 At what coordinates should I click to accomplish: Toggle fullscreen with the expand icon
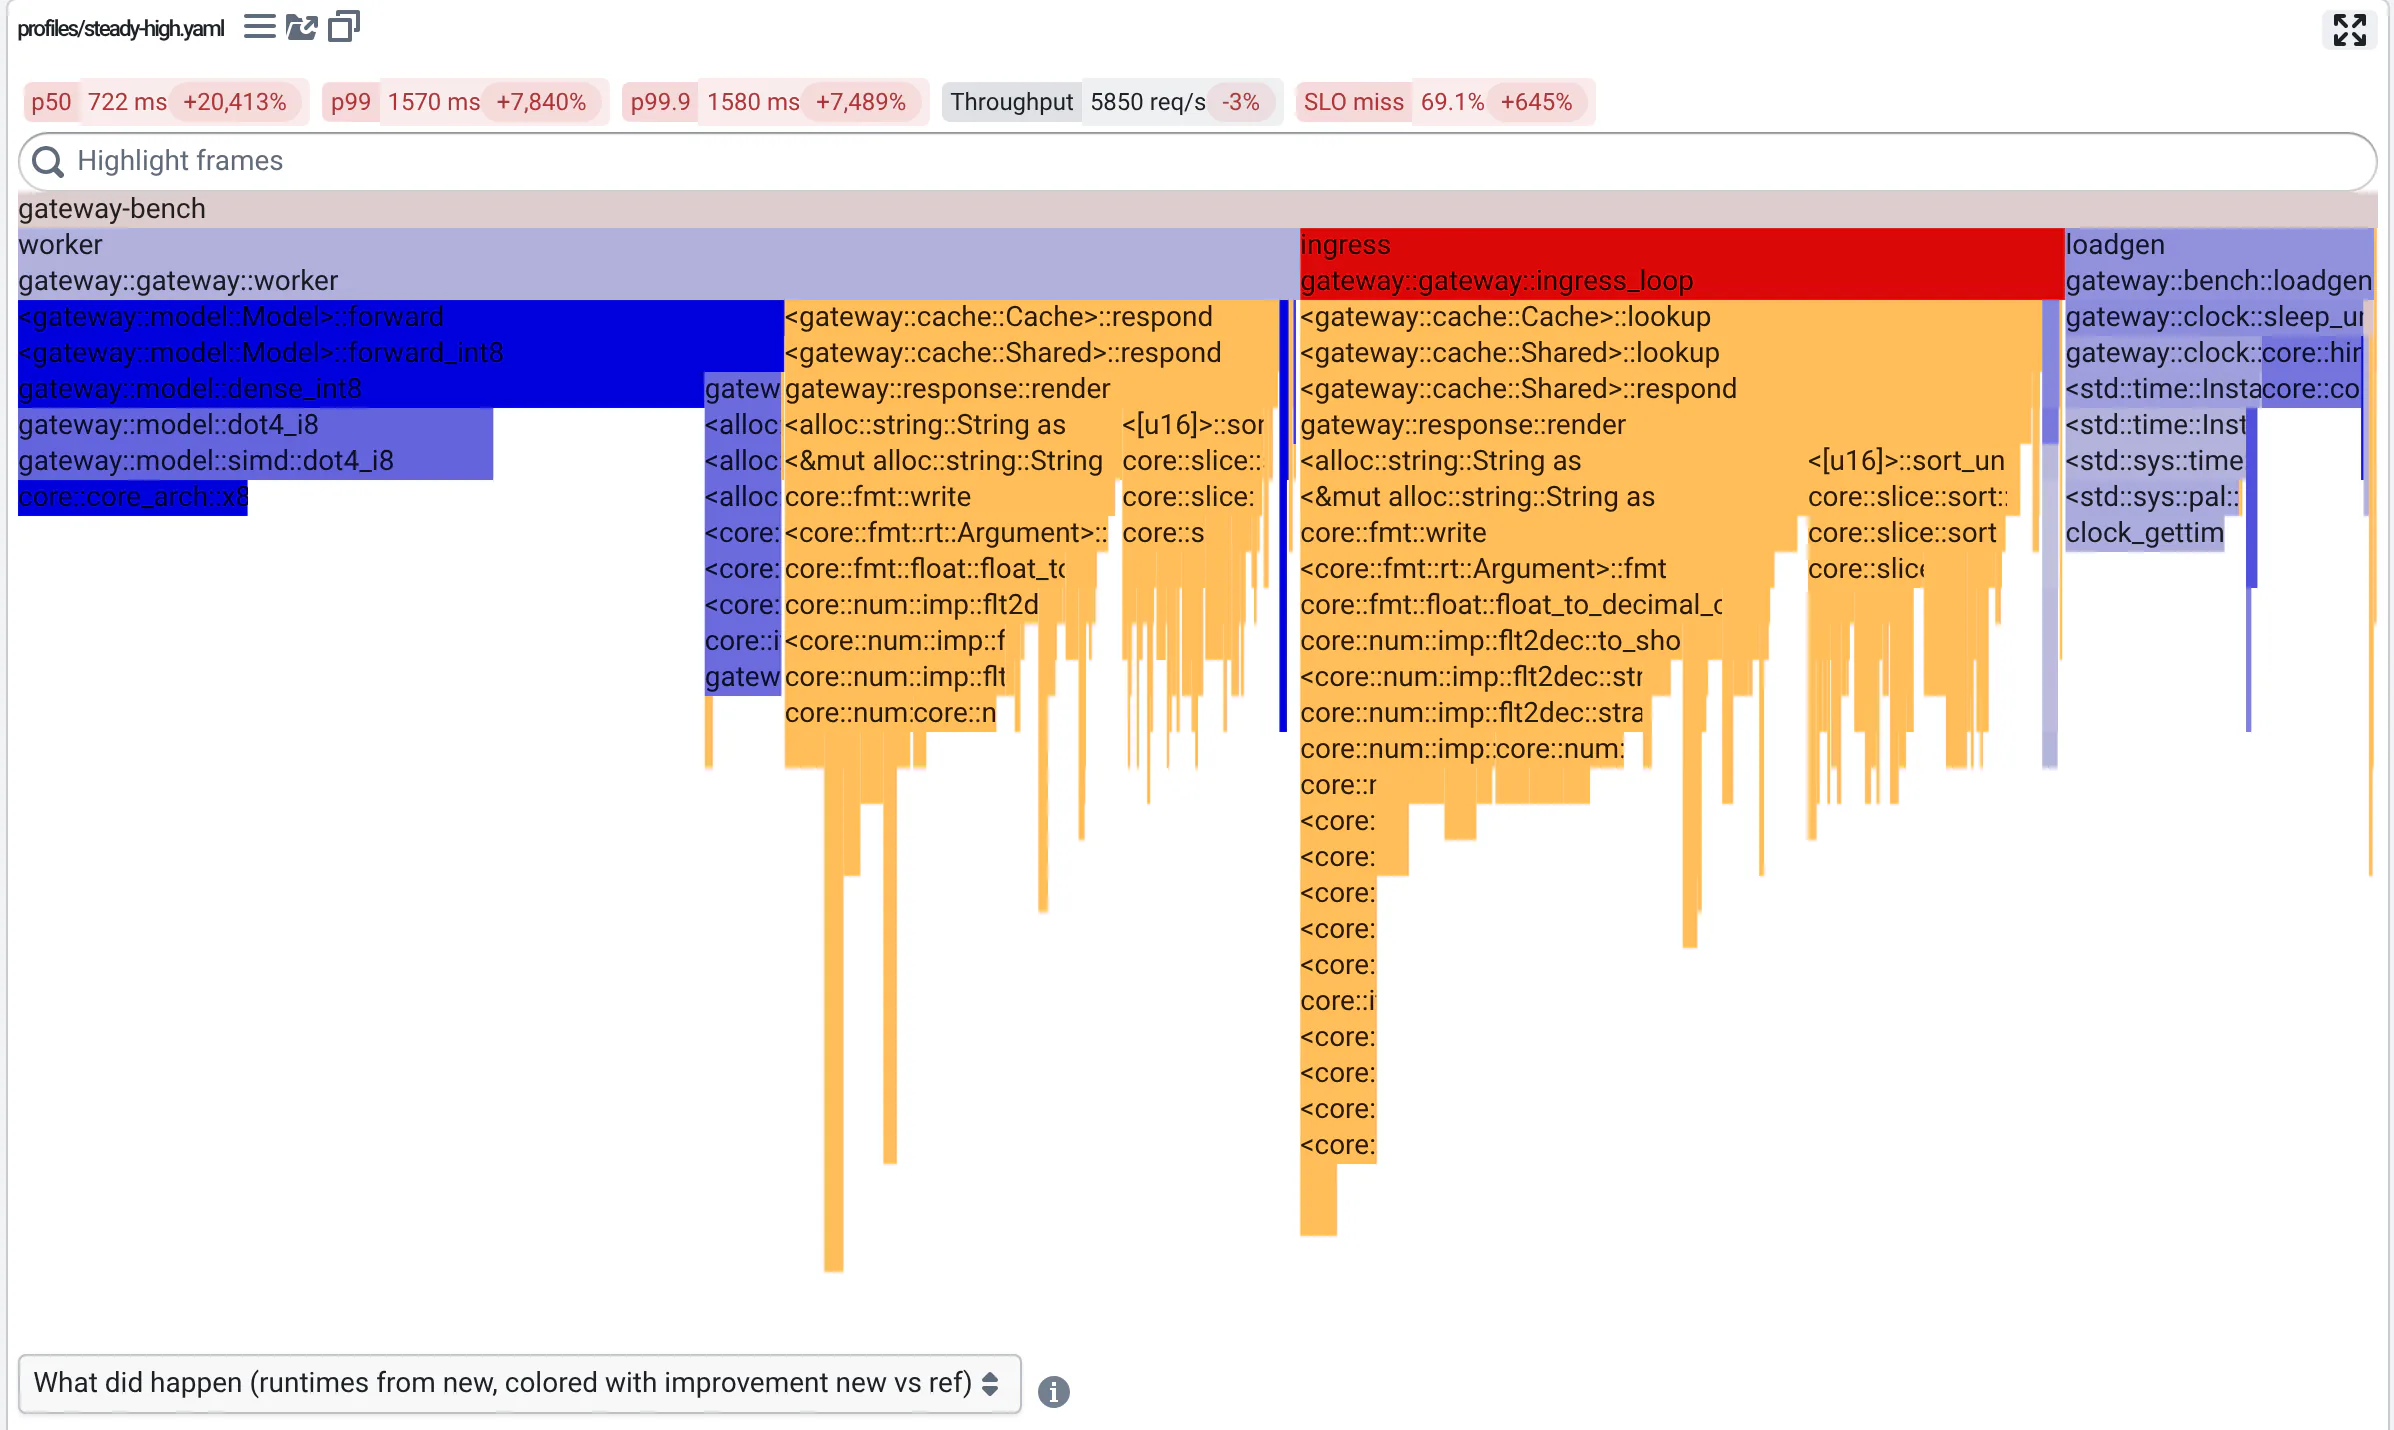click(x=2349, y=30)
